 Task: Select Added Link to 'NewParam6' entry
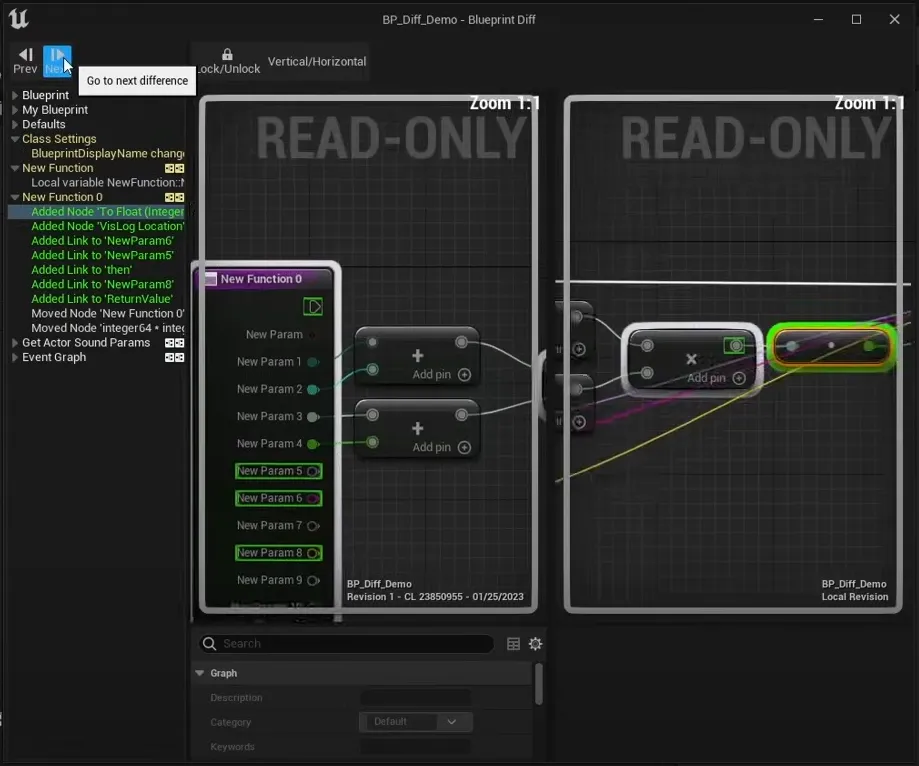pyautogui.click(x=103, y=241)
